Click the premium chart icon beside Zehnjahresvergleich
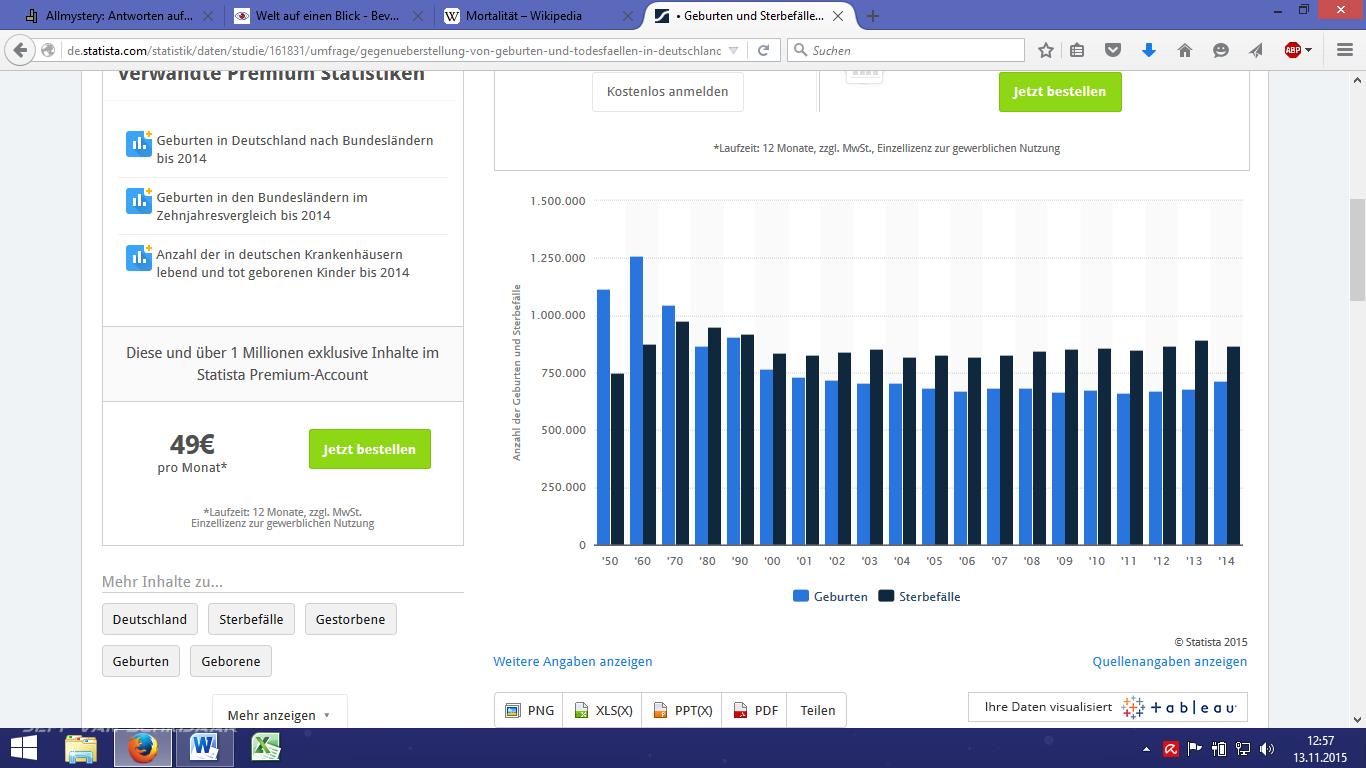Image resolution: width=1366 pixels, height=768 pixels. (x=138, y=200)
